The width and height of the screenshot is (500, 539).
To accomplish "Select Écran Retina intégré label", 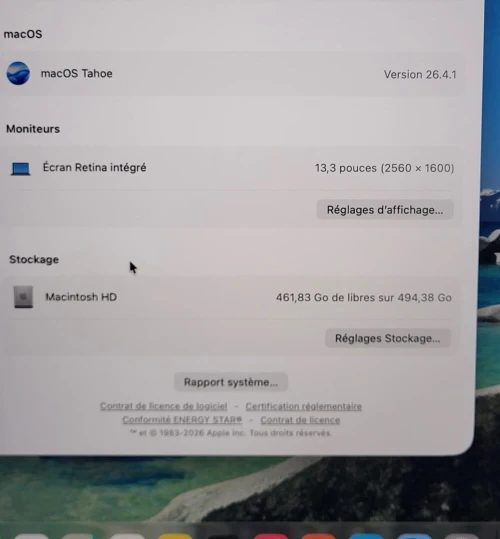I will [95, 167].
